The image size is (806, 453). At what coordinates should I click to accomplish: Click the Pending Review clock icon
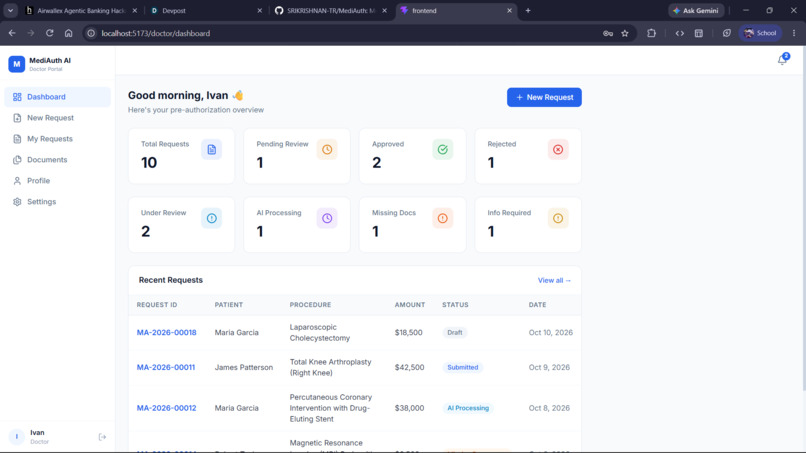coord(327,150)
